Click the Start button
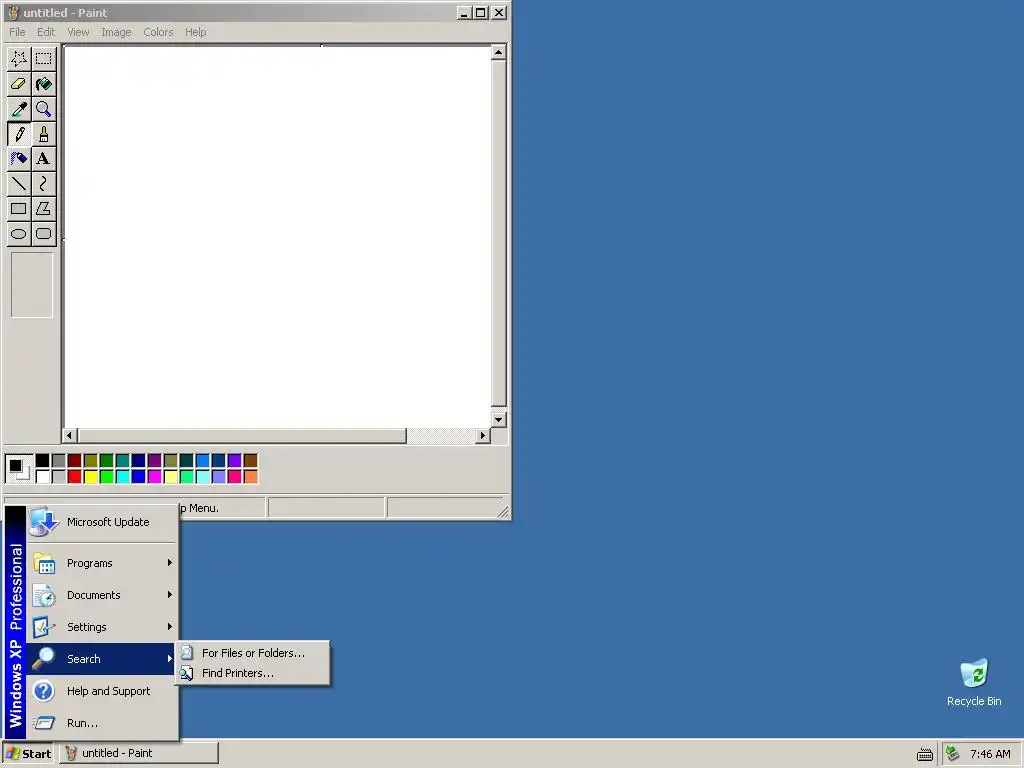The height and width of the screenshot is (768, 1024). tap(29, 754)
